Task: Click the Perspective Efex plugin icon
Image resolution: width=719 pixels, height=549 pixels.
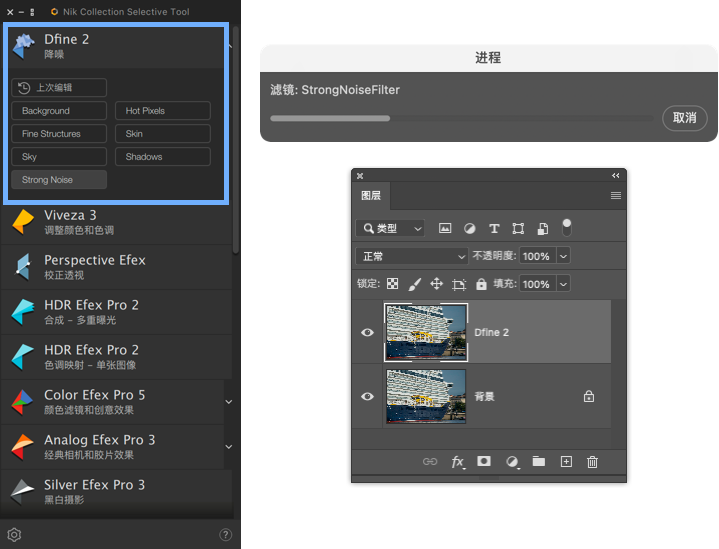Action: [x=23, y=266]
